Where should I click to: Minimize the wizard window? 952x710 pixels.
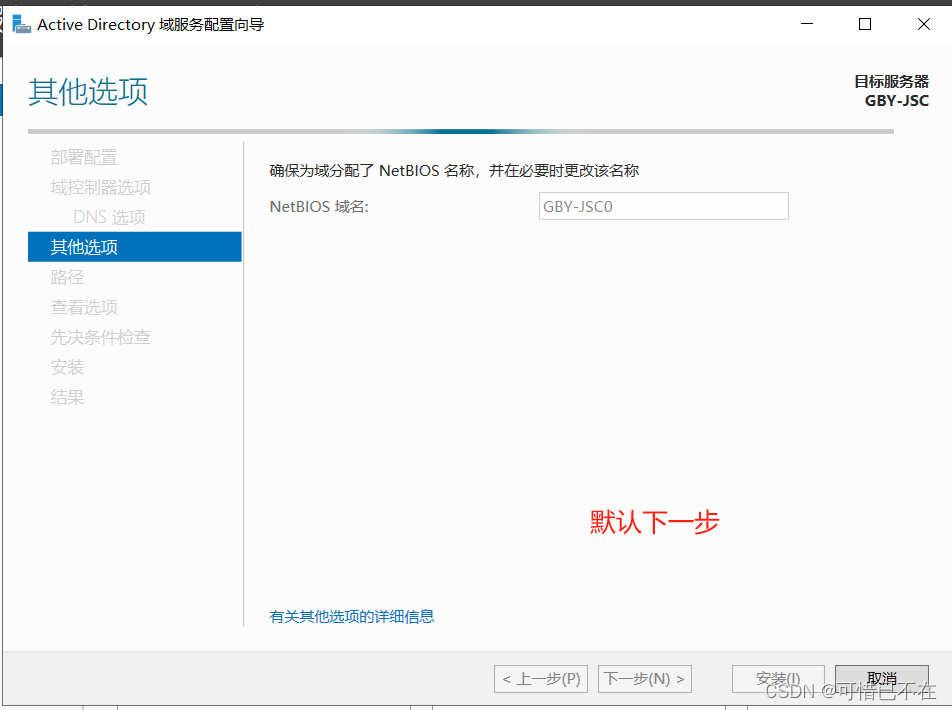(807, 24)
